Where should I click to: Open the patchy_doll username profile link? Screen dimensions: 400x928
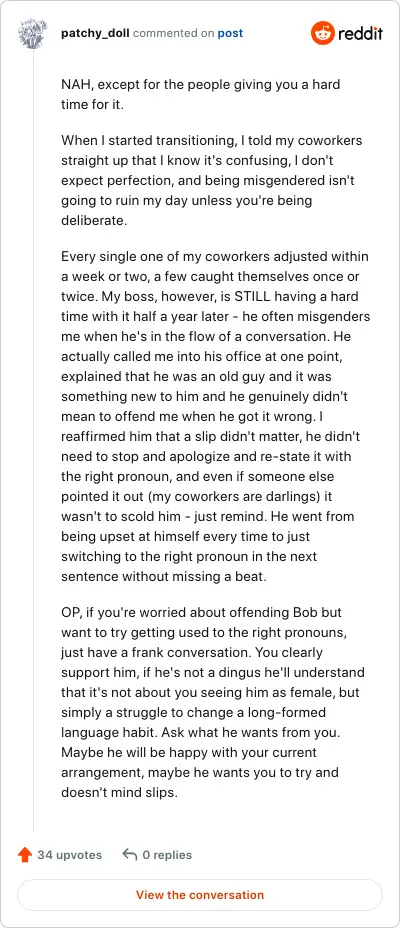click(x=95, y=33)
